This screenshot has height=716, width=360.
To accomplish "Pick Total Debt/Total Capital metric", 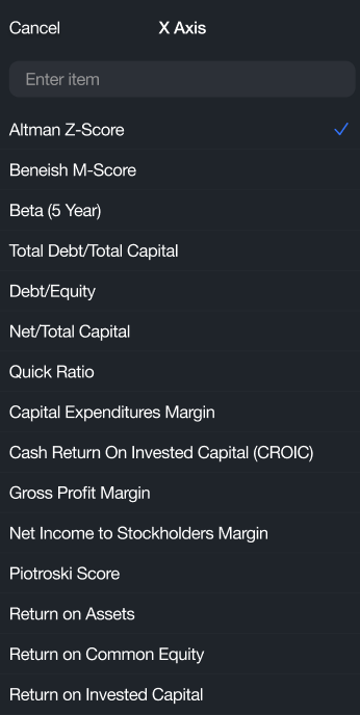I will (180, 251).
